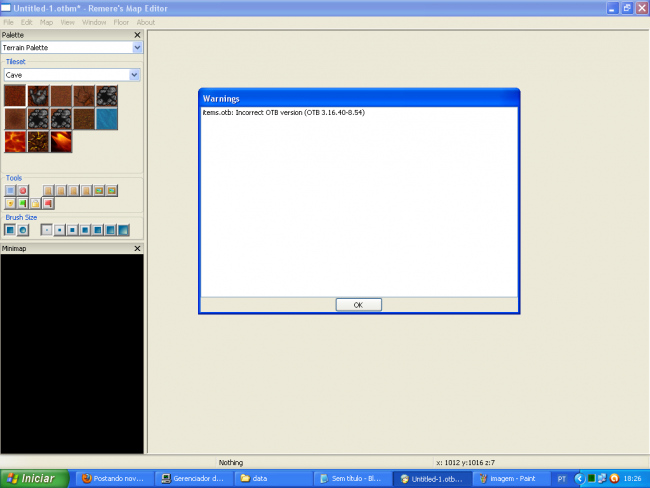Click the Iniciar start button
This screenshot has height=488, width=650.
(34, 478)
